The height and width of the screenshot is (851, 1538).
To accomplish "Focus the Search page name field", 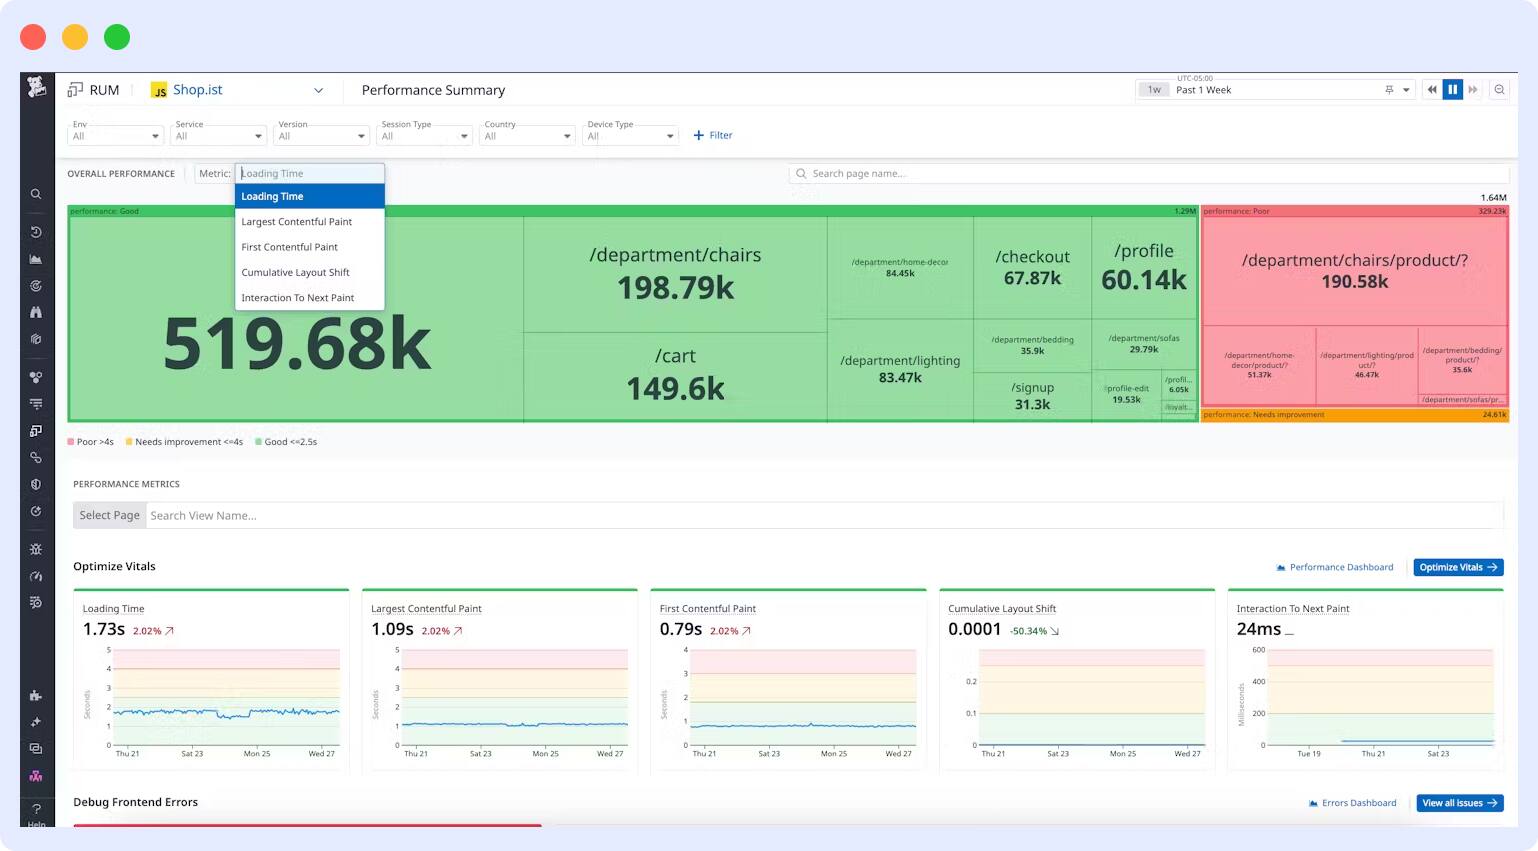I will 1149,174.
